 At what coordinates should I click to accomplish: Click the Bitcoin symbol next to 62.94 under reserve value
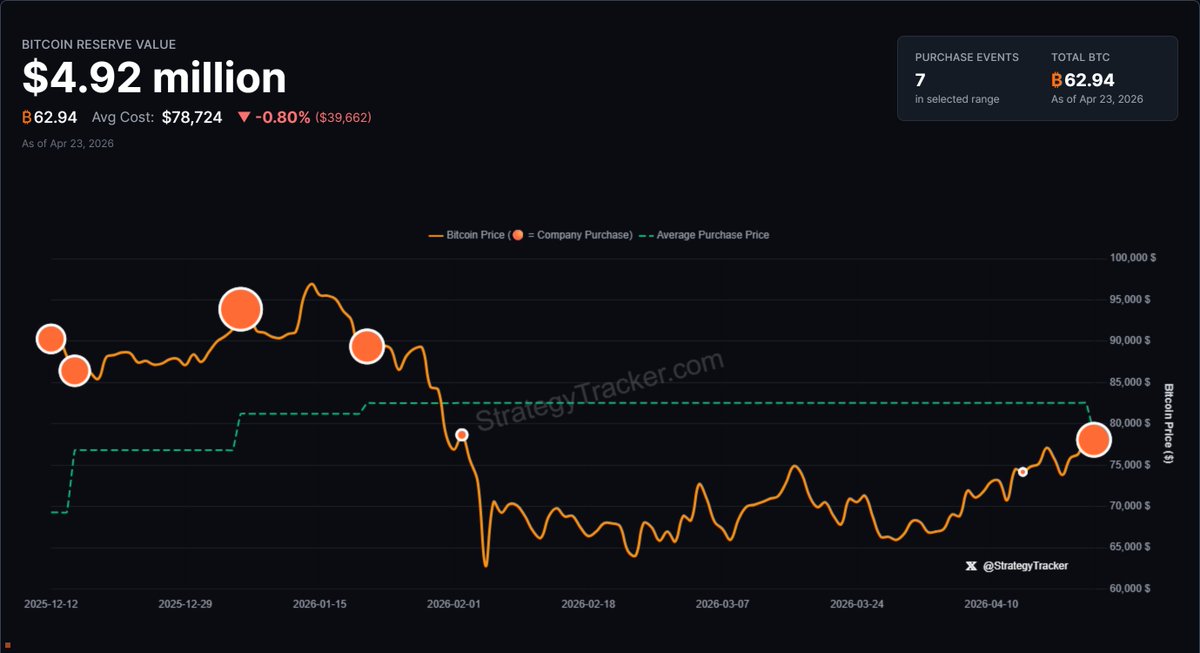click(x=27, y=117)
